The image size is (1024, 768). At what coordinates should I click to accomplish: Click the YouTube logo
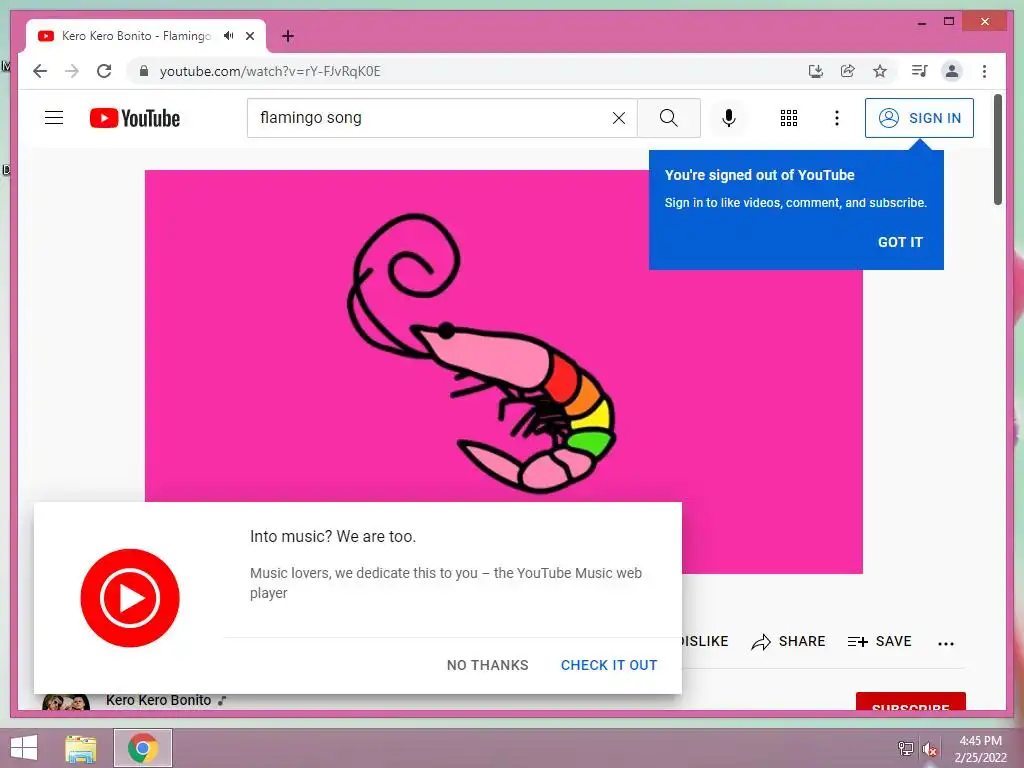point(135,118)
